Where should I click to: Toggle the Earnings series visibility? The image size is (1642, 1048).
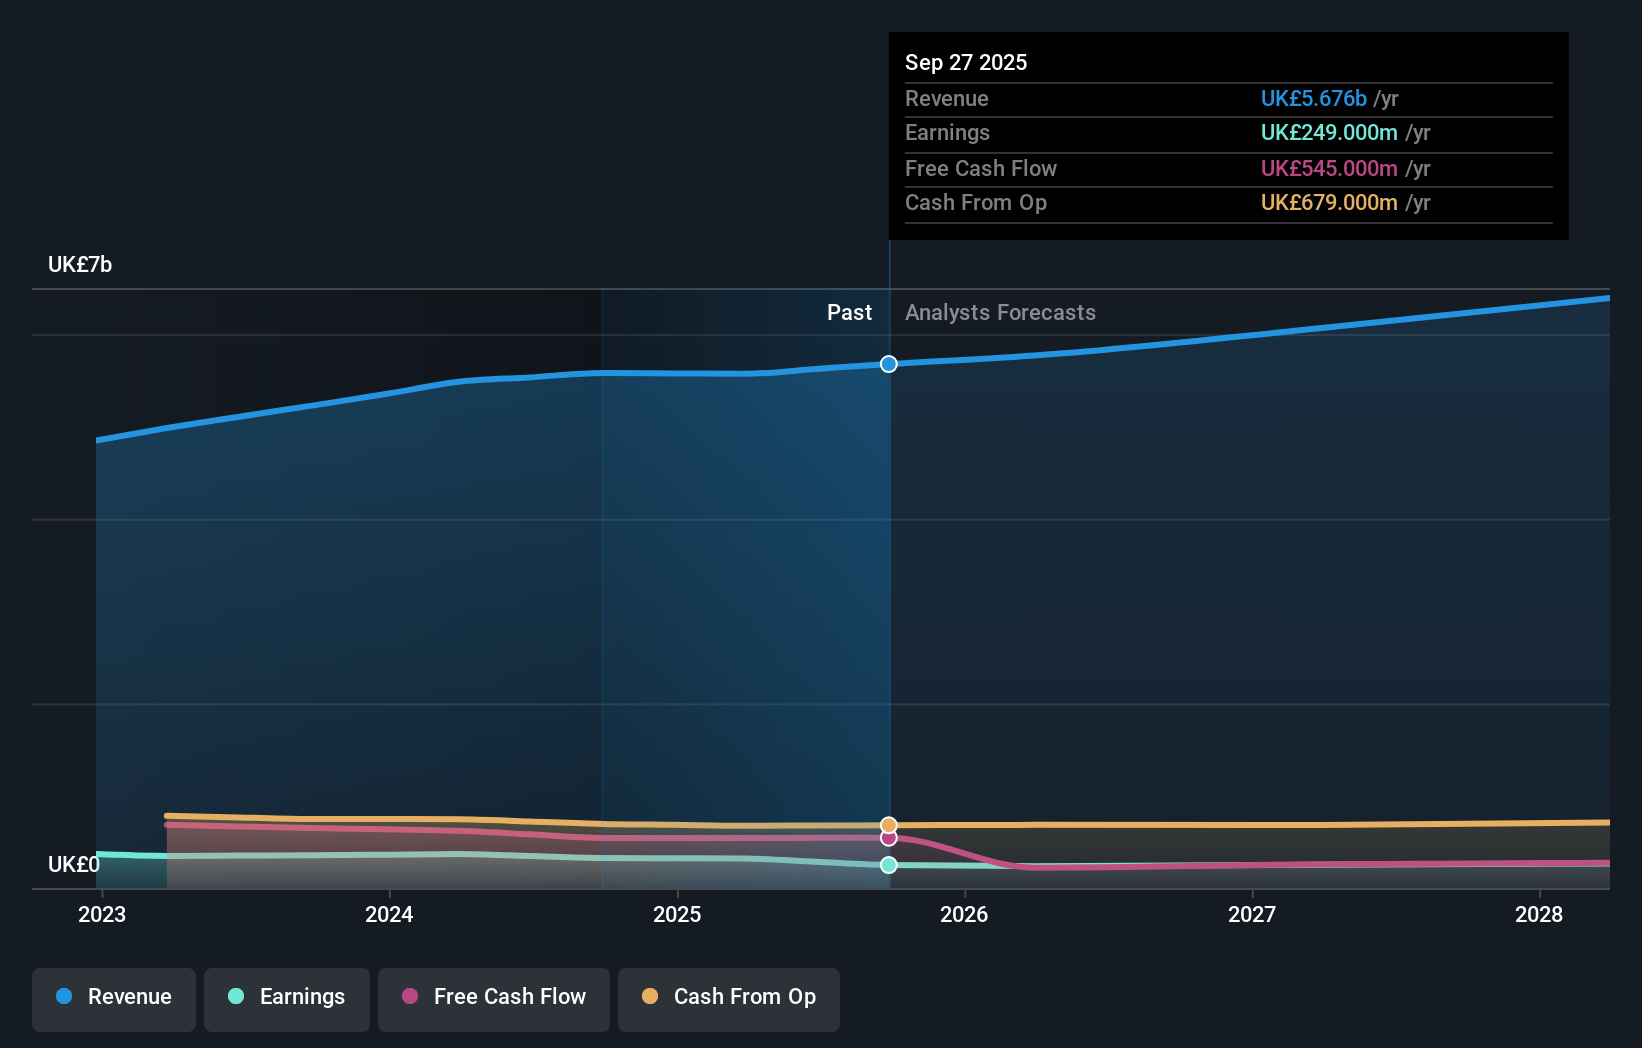point(287,997)
